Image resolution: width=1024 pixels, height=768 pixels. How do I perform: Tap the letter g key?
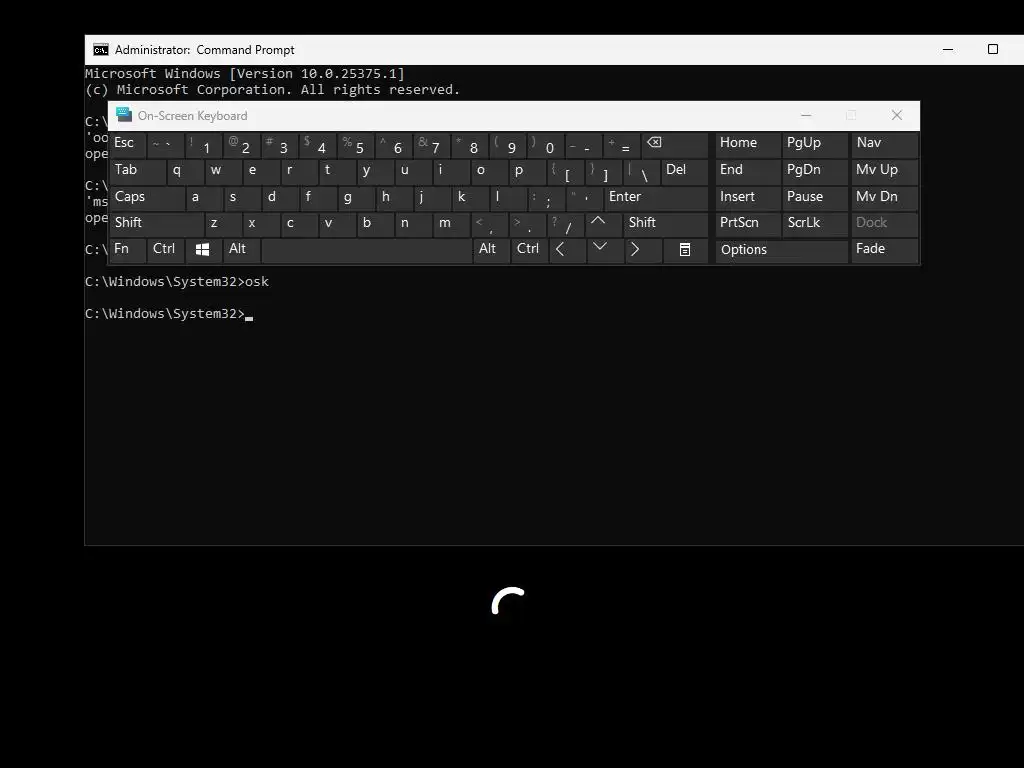(x=356, y=198)
